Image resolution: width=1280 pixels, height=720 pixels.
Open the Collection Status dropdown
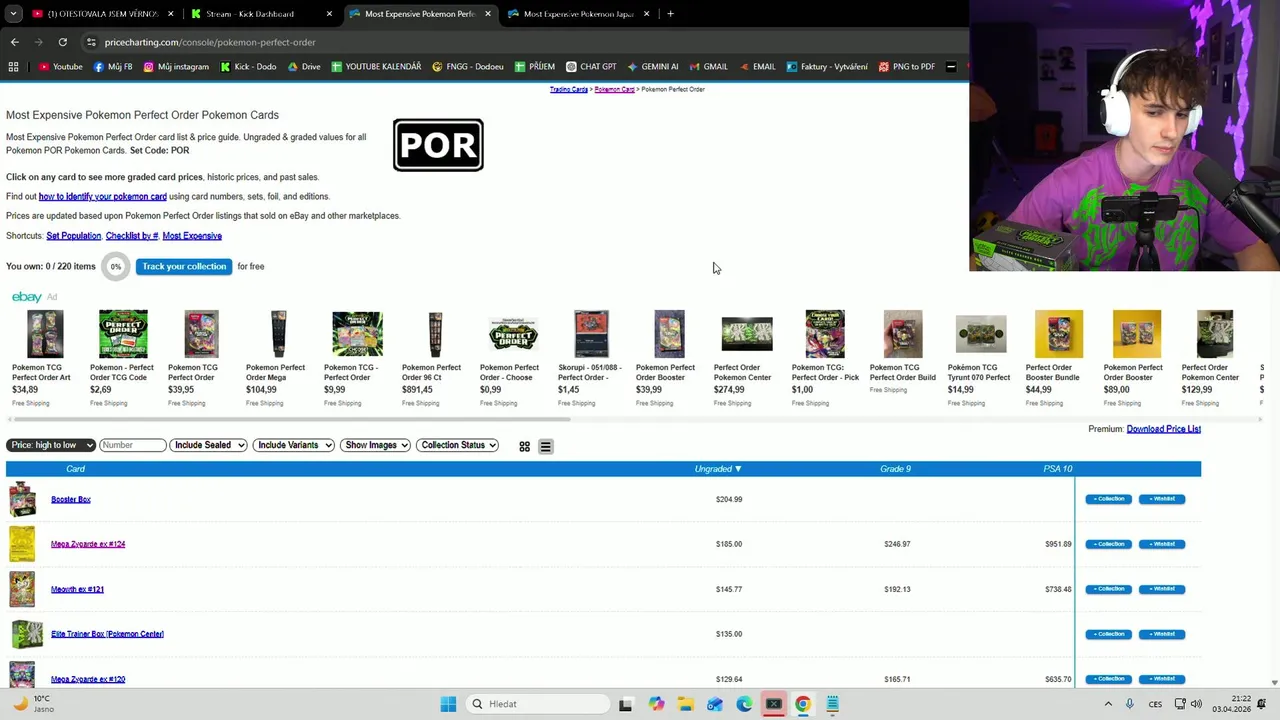(457, 445)
